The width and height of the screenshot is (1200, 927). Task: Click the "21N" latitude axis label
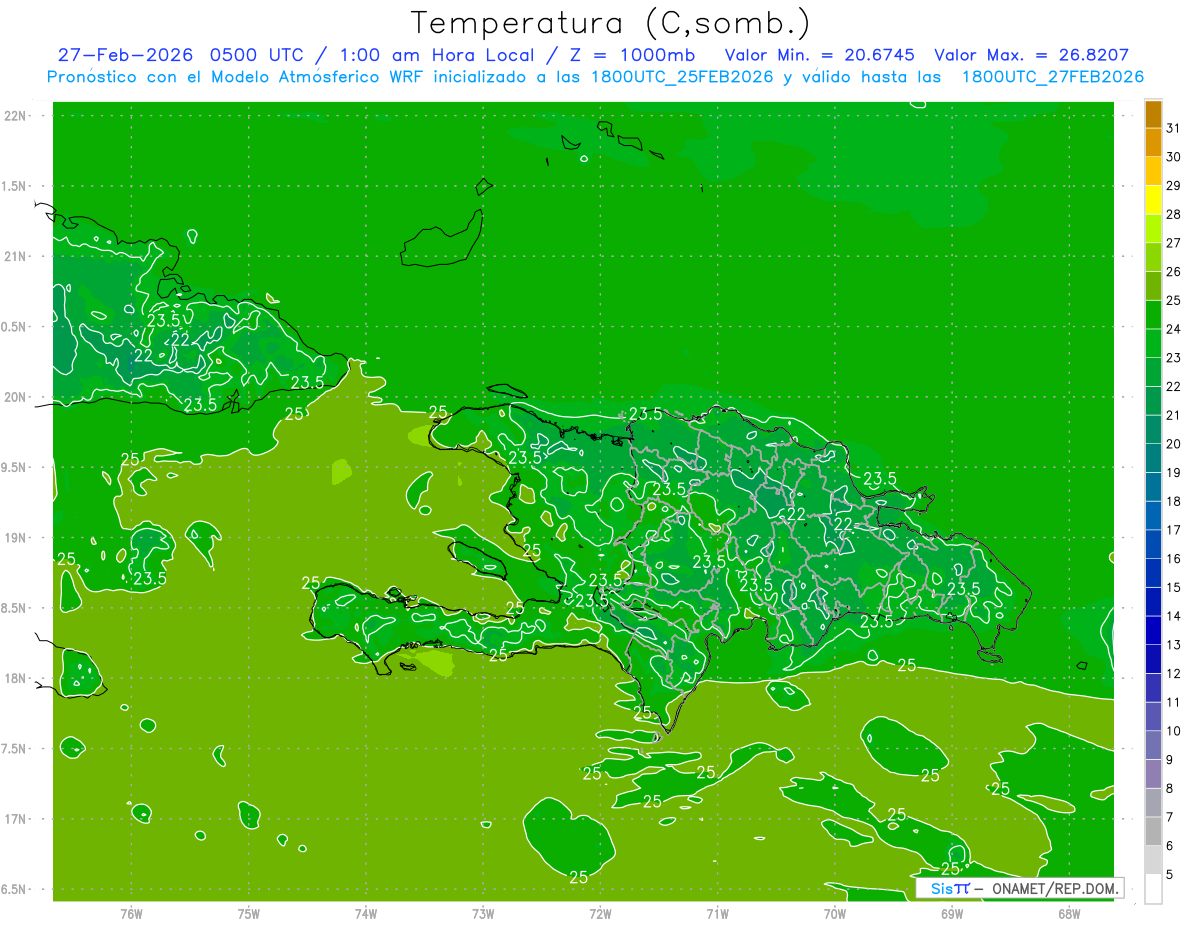pyautogui.click(x=17, y=256)
